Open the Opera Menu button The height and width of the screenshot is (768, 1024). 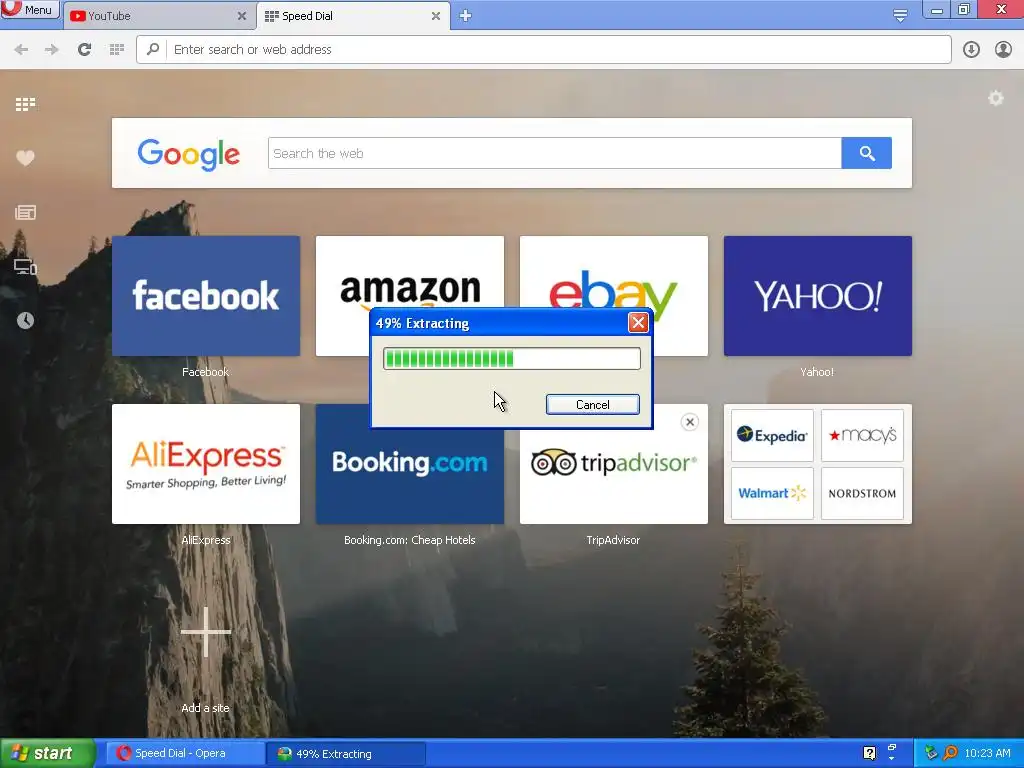30,9
